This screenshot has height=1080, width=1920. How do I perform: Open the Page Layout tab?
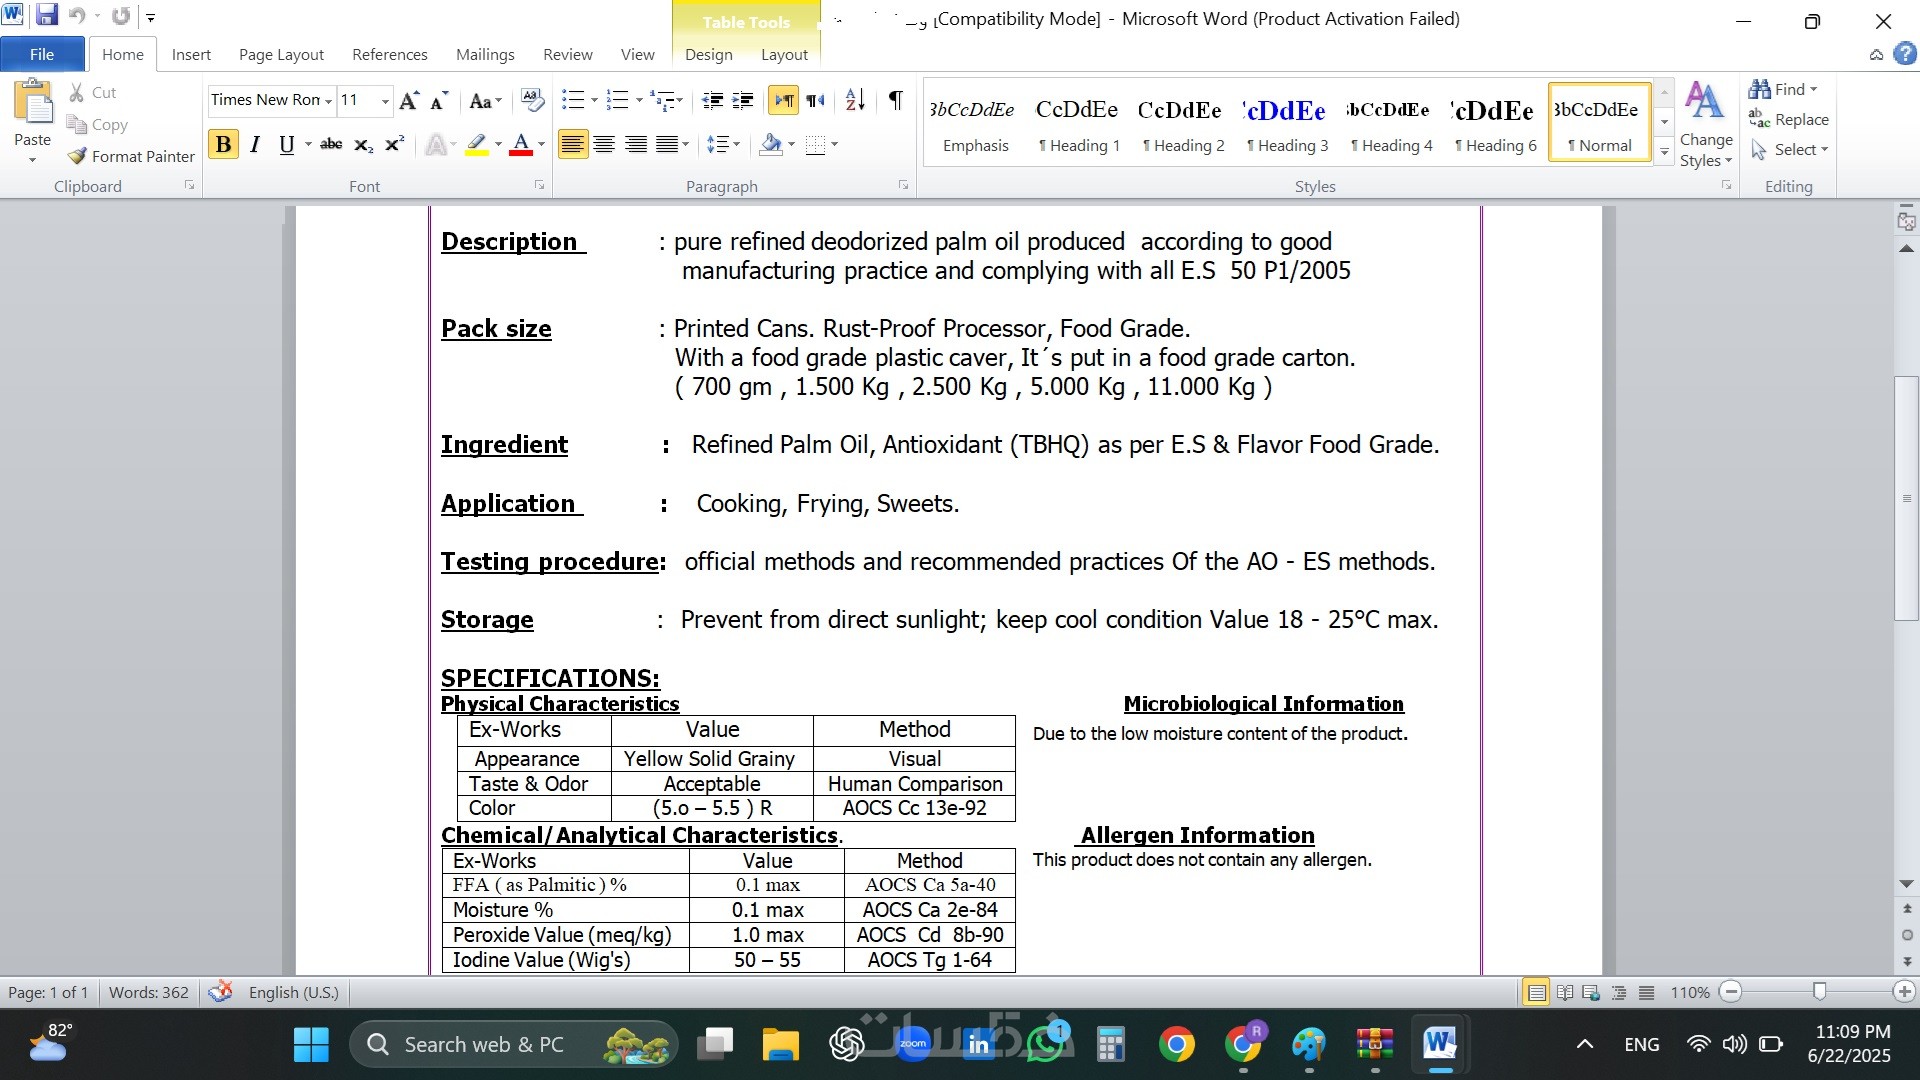(x=281, y=54)
